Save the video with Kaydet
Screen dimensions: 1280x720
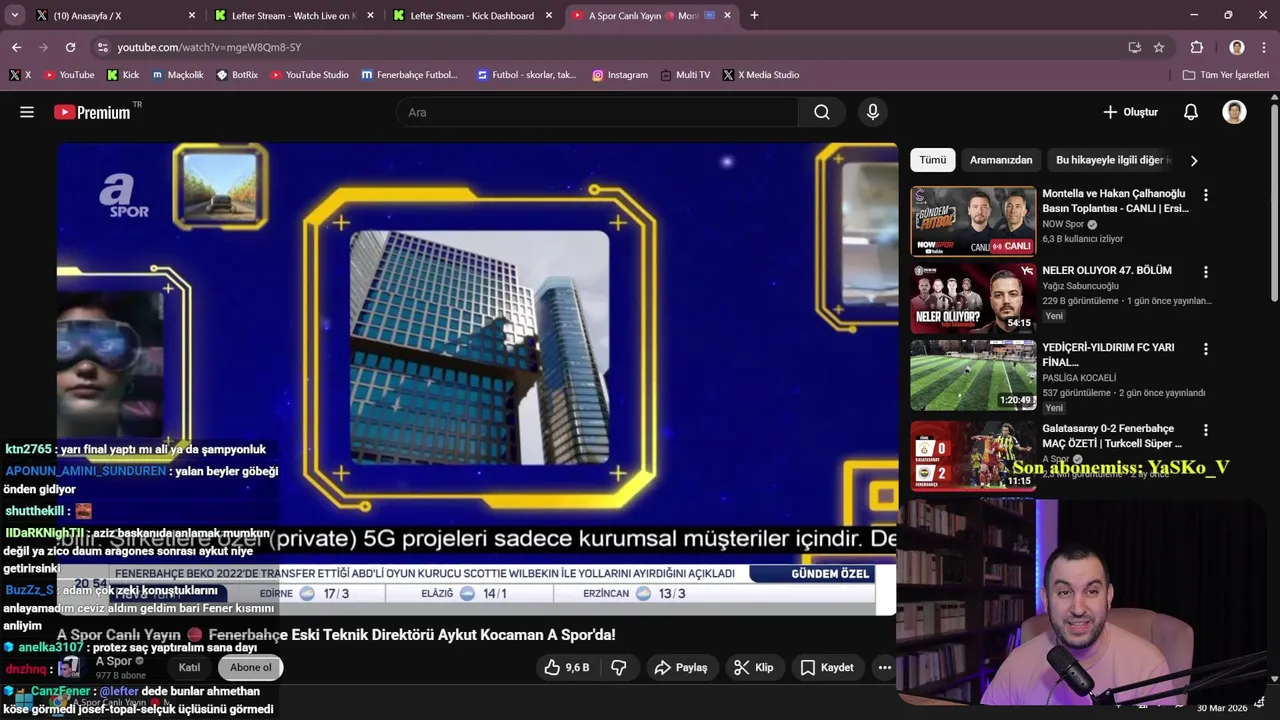827,667
